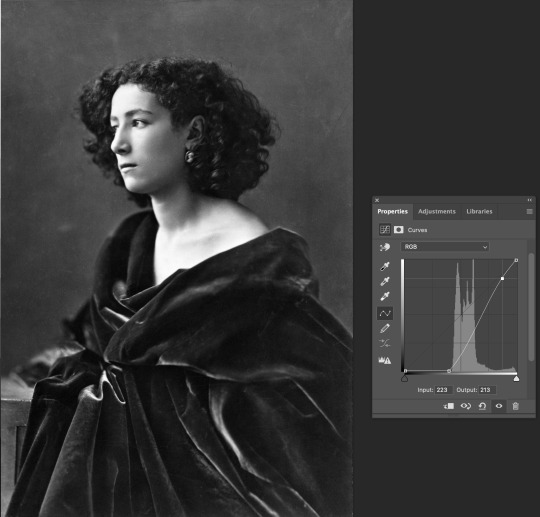540x517 pixels.
Task: Collapse the panel with the double-arrow icon
Action: 530,200
